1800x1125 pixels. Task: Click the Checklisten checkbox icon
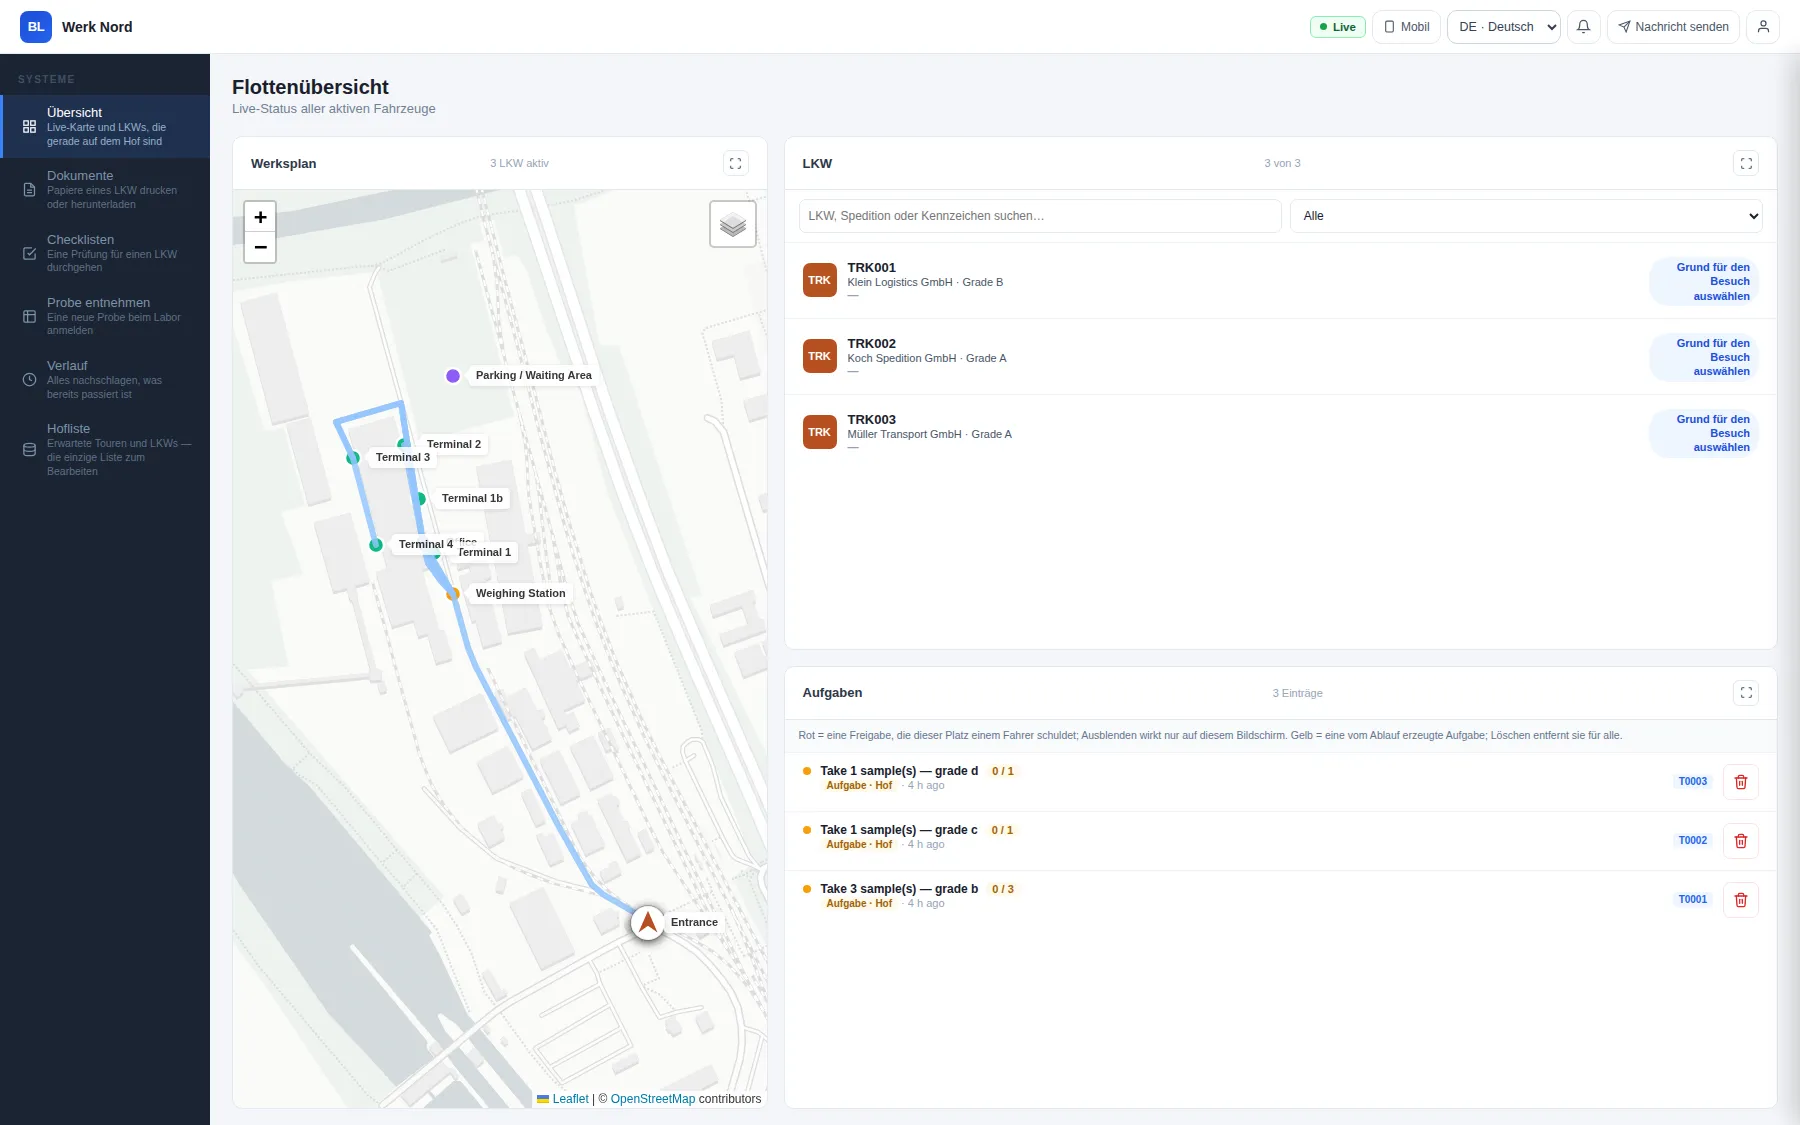pyautogui.click(x=29, y=253)
